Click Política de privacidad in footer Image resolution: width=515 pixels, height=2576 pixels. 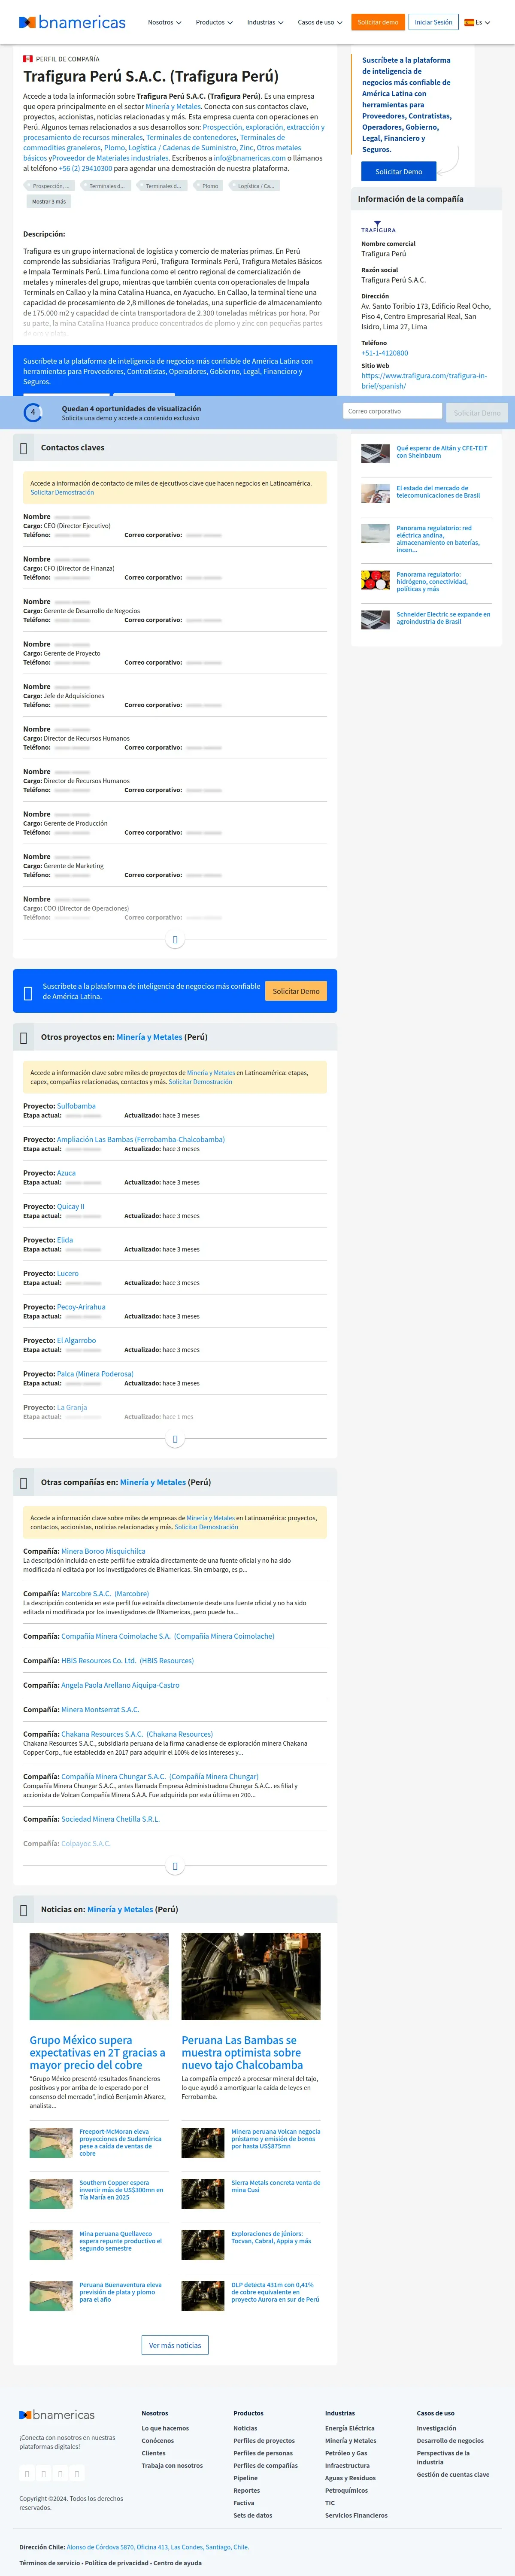coord(117,2563)
